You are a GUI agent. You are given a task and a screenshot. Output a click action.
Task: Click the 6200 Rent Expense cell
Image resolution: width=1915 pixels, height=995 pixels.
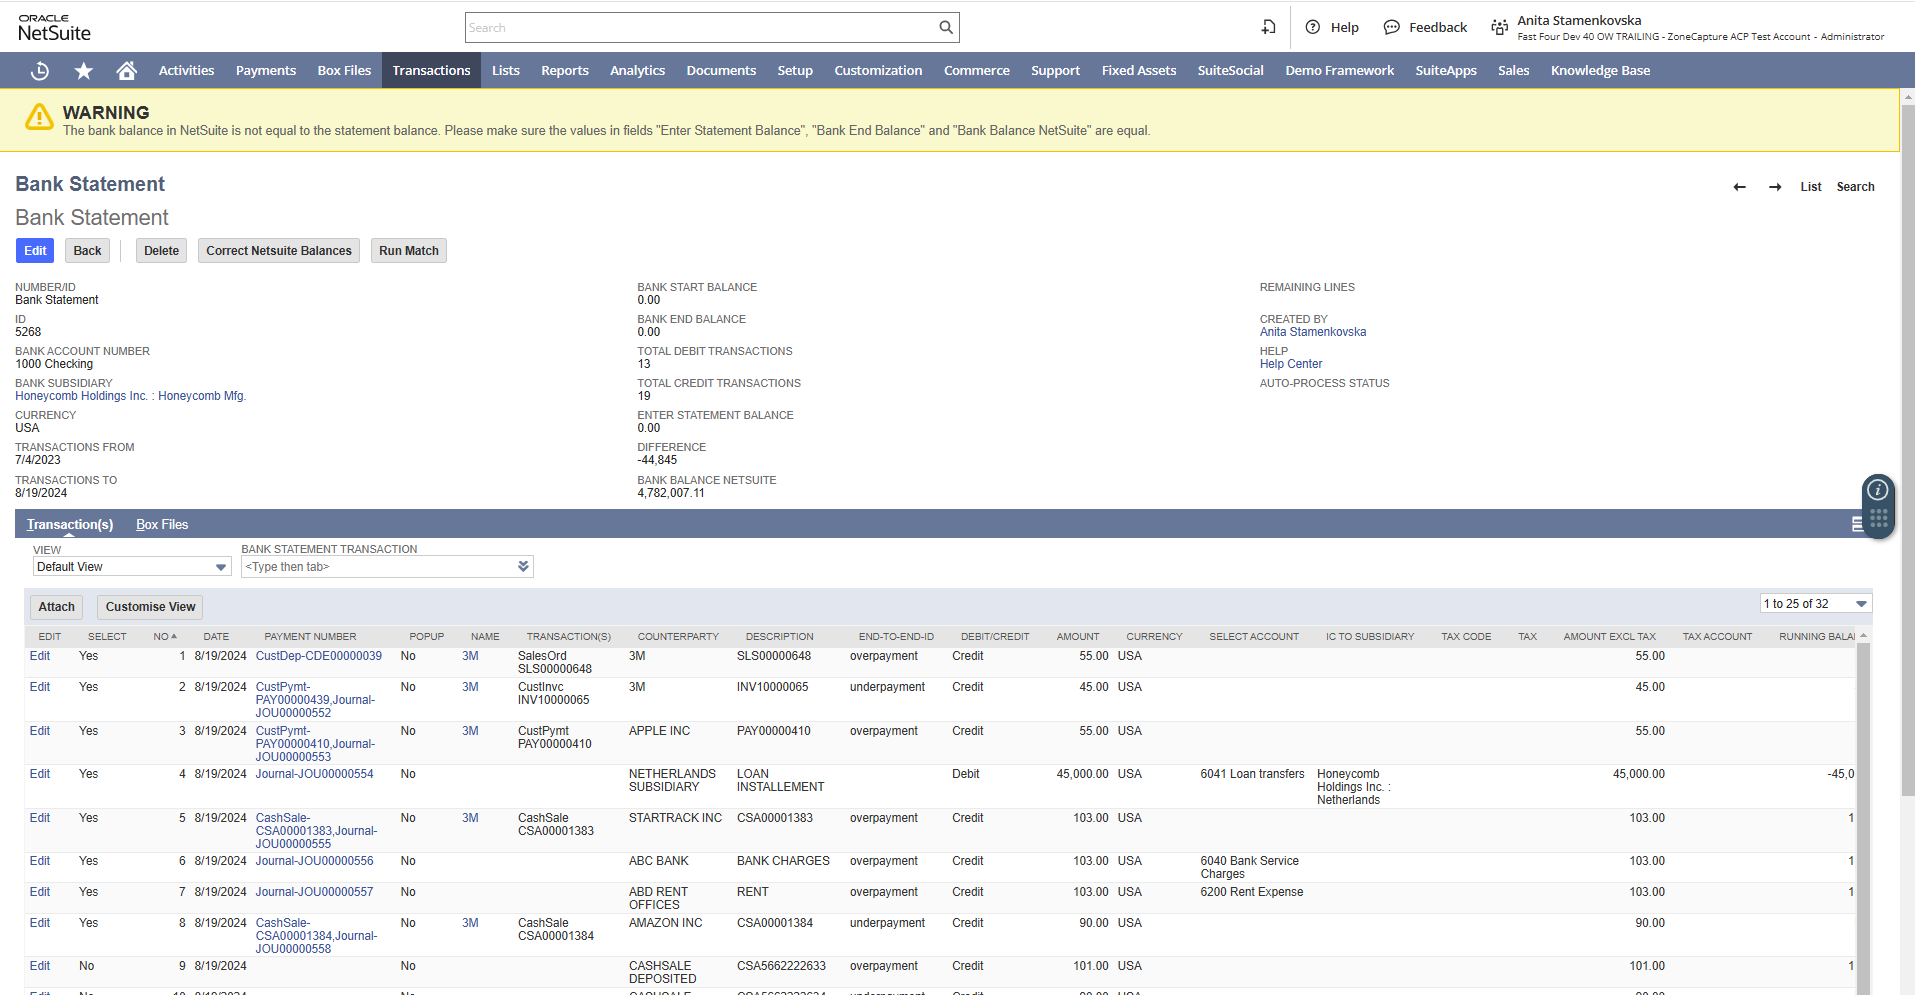(1252, 892)
